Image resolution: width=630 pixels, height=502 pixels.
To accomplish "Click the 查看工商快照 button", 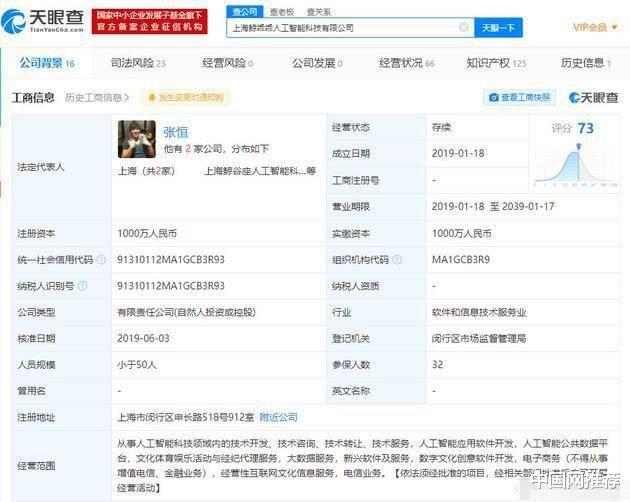I will click(519, 97).
